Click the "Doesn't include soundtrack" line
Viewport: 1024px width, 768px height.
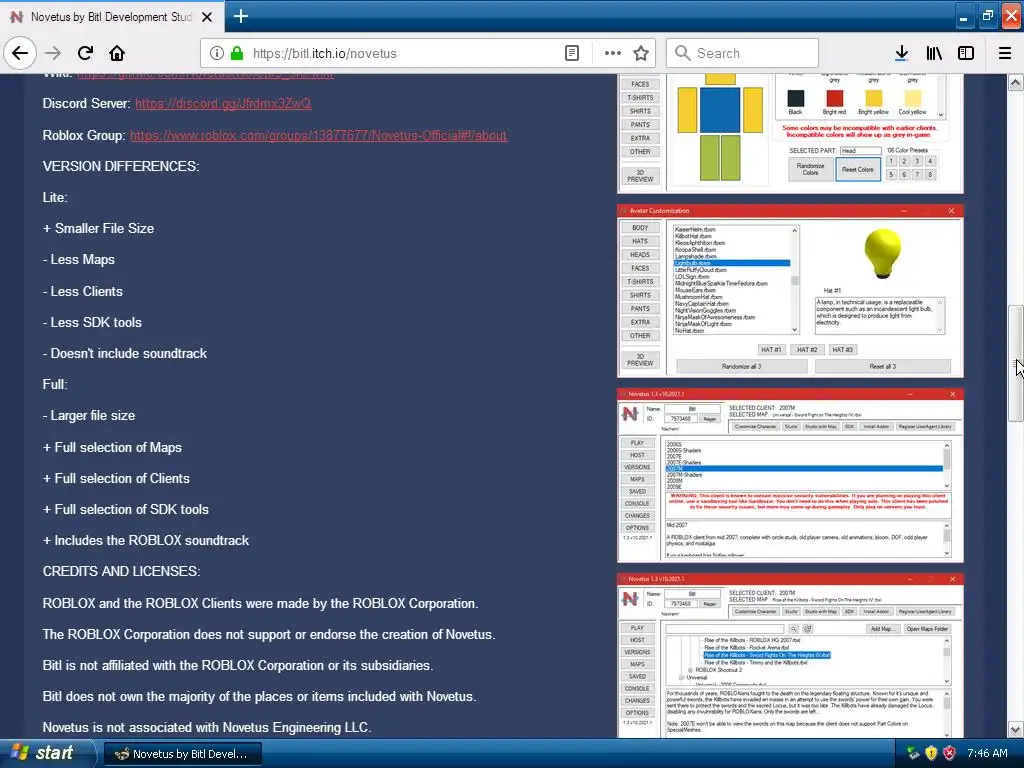(x=125, y=353)
